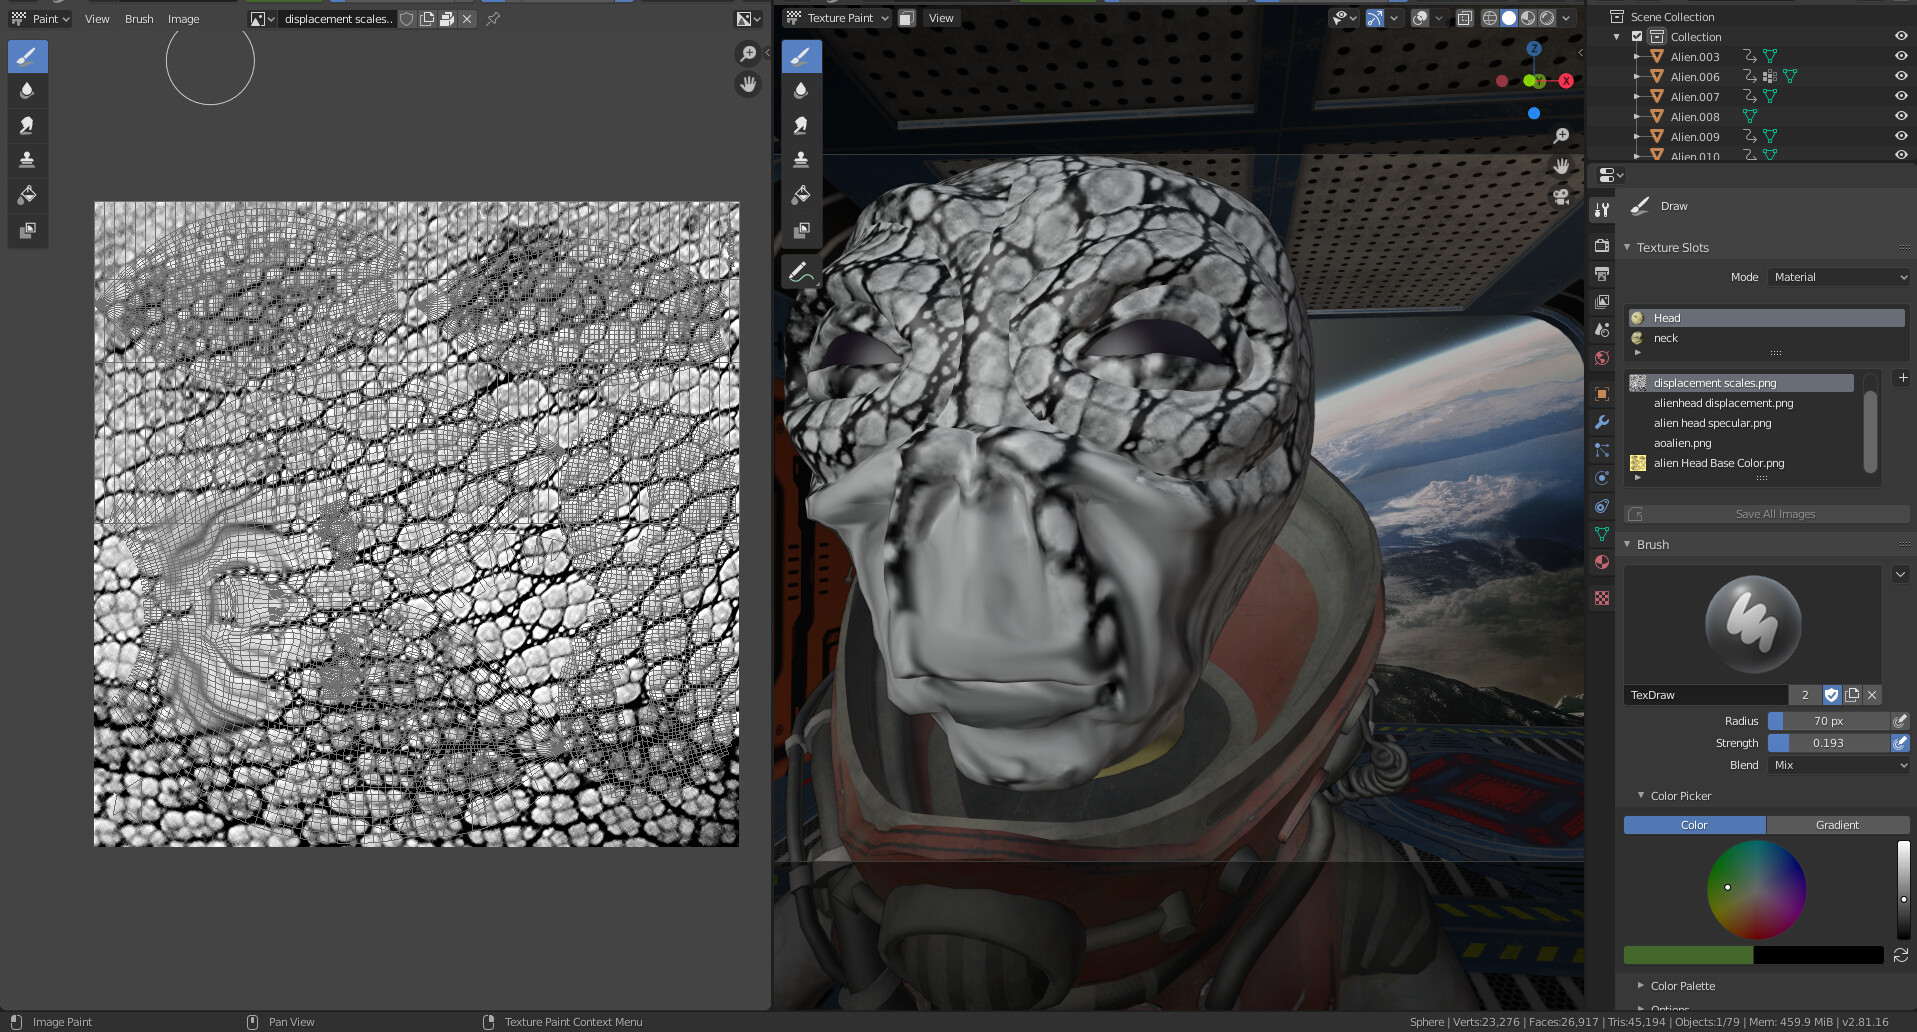
Task: Select the Soften tool in image editor
Action: (x=27, y=91)
